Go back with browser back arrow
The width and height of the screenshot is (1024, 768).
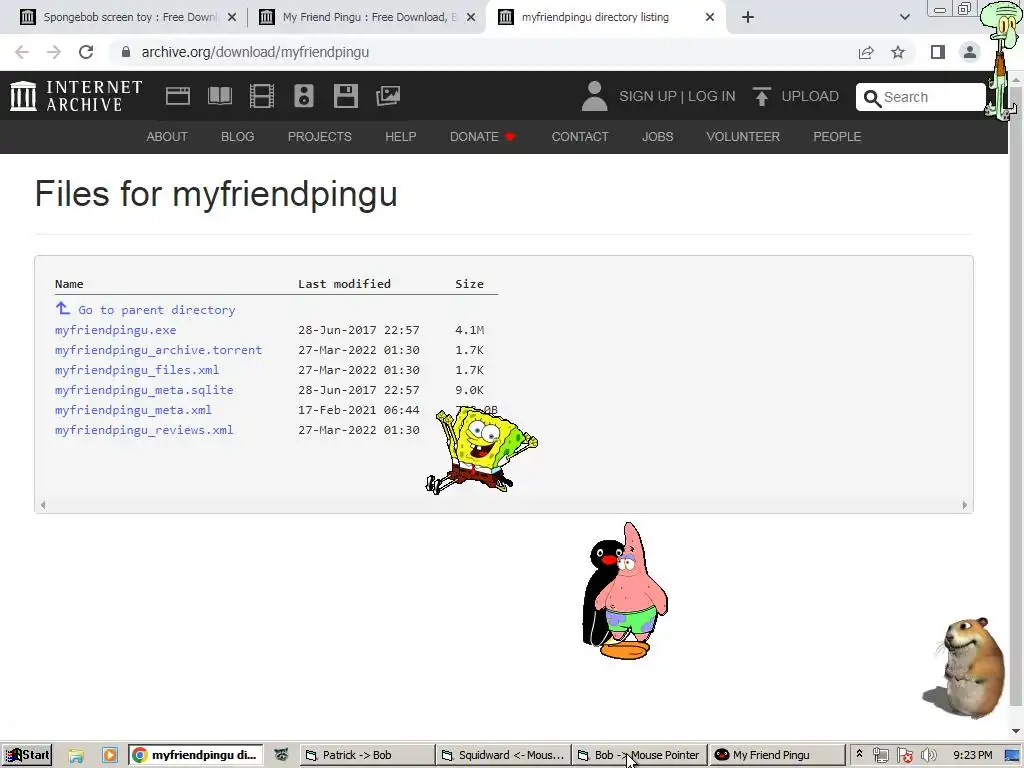click(22, 52)
